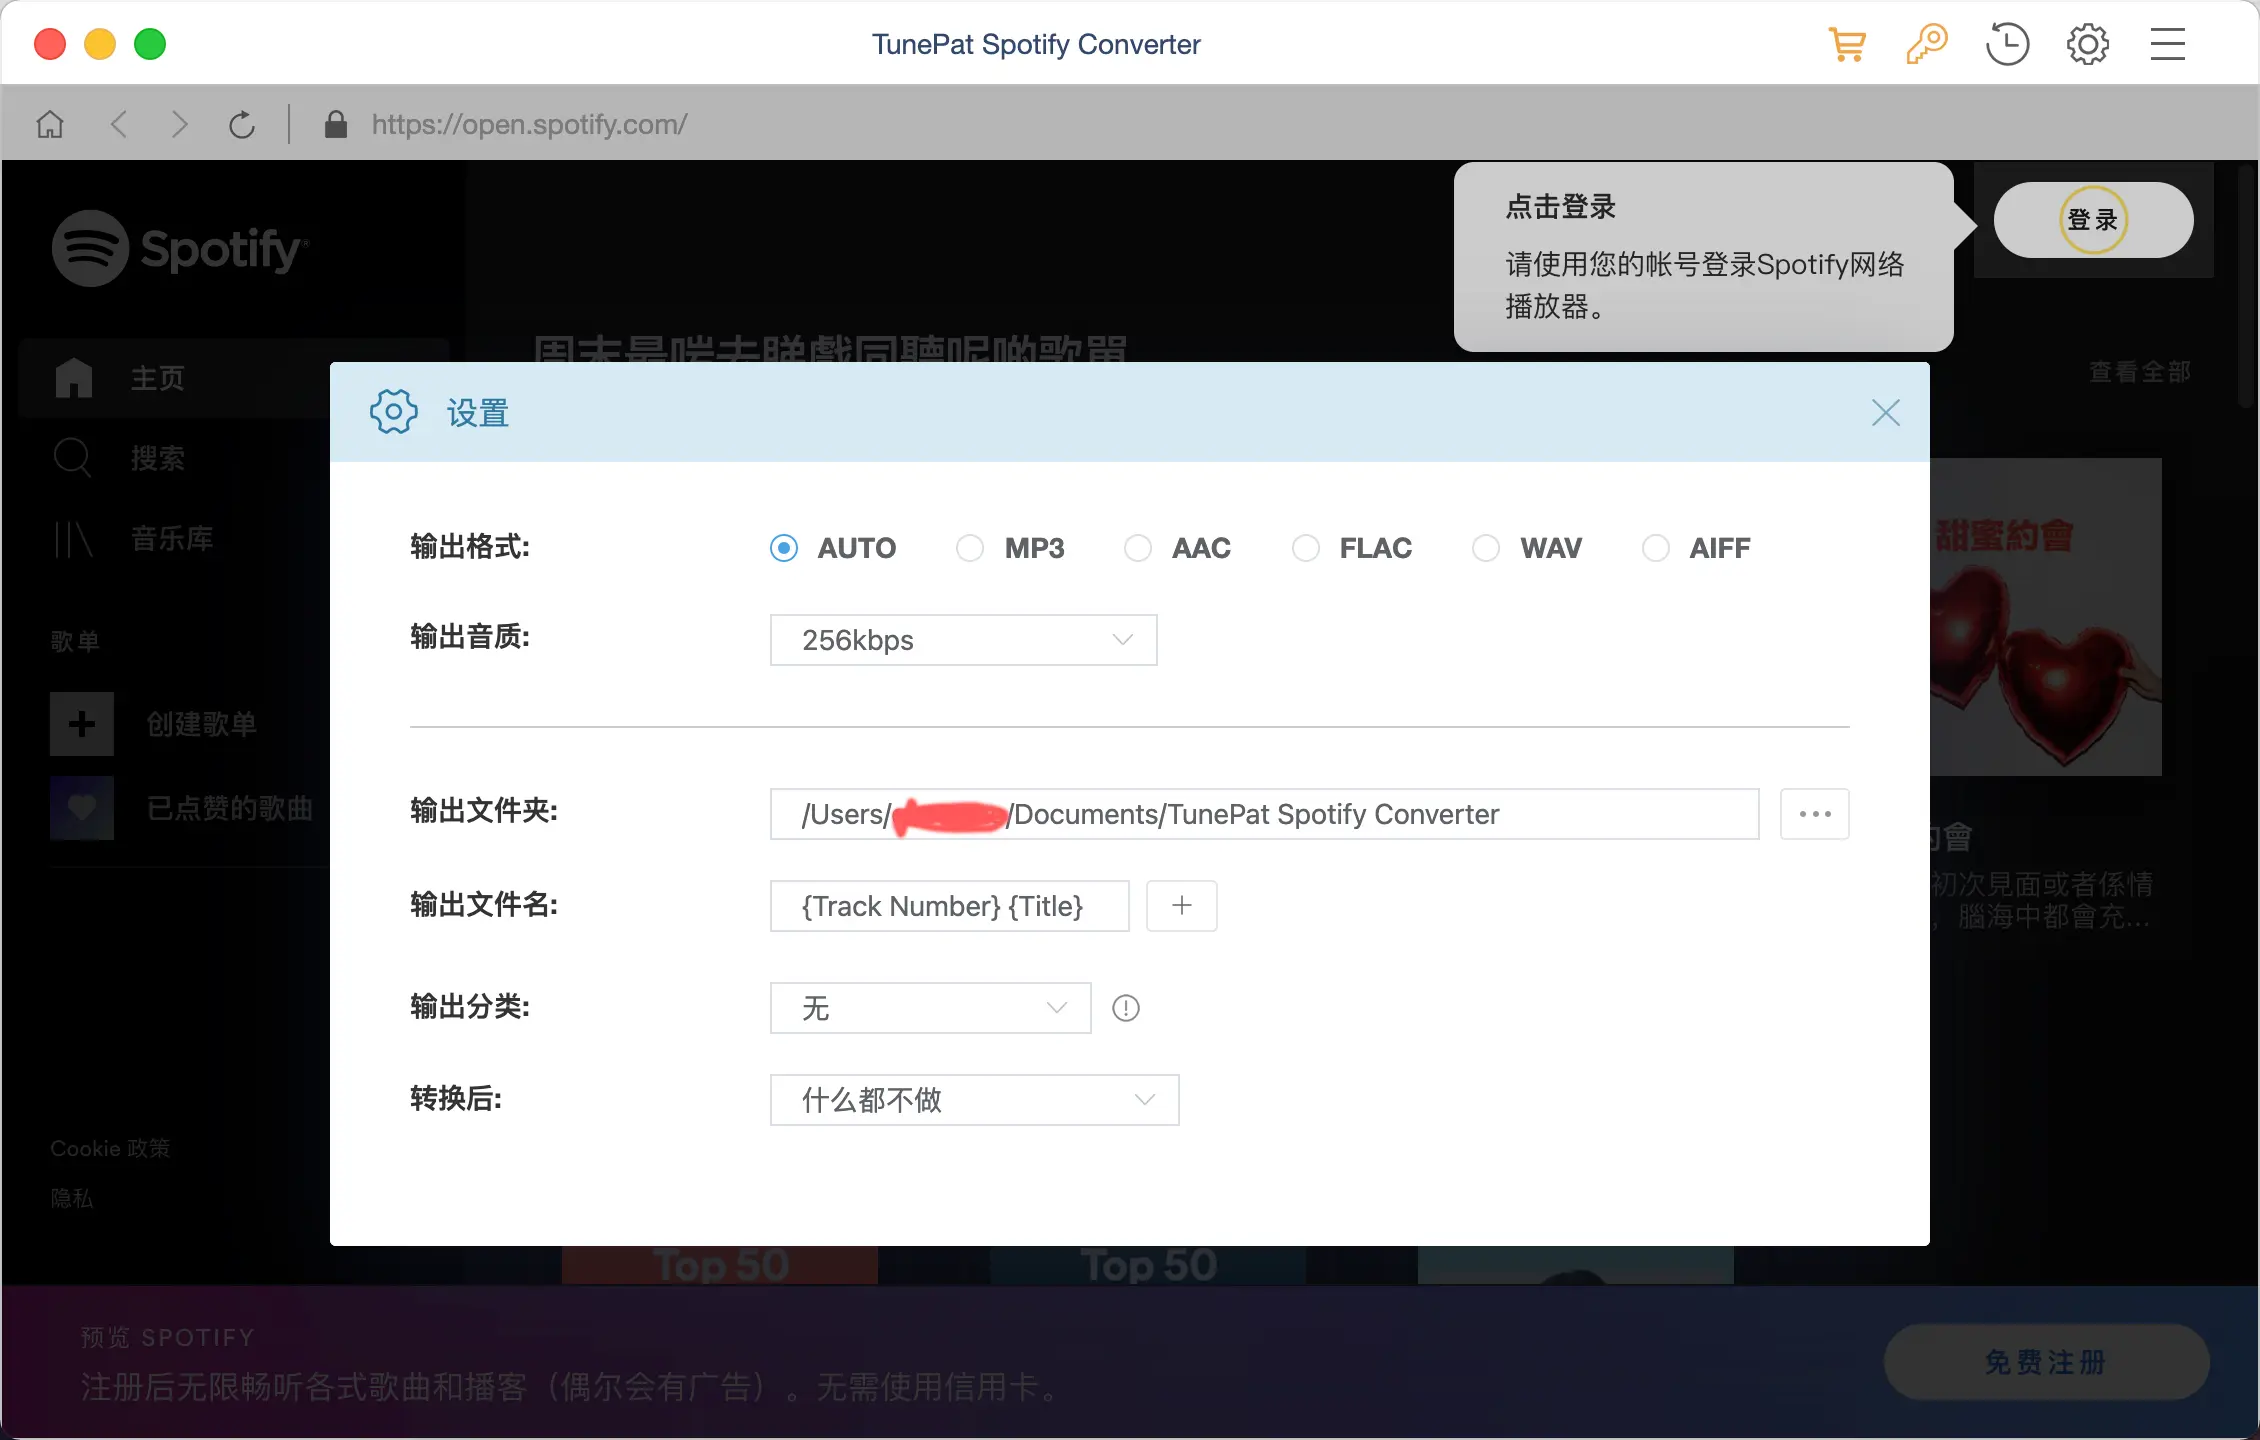Browse output folder with the three-dots button
The width and height of the screenshot is (2260, 1440).
tap(1815, 814)
